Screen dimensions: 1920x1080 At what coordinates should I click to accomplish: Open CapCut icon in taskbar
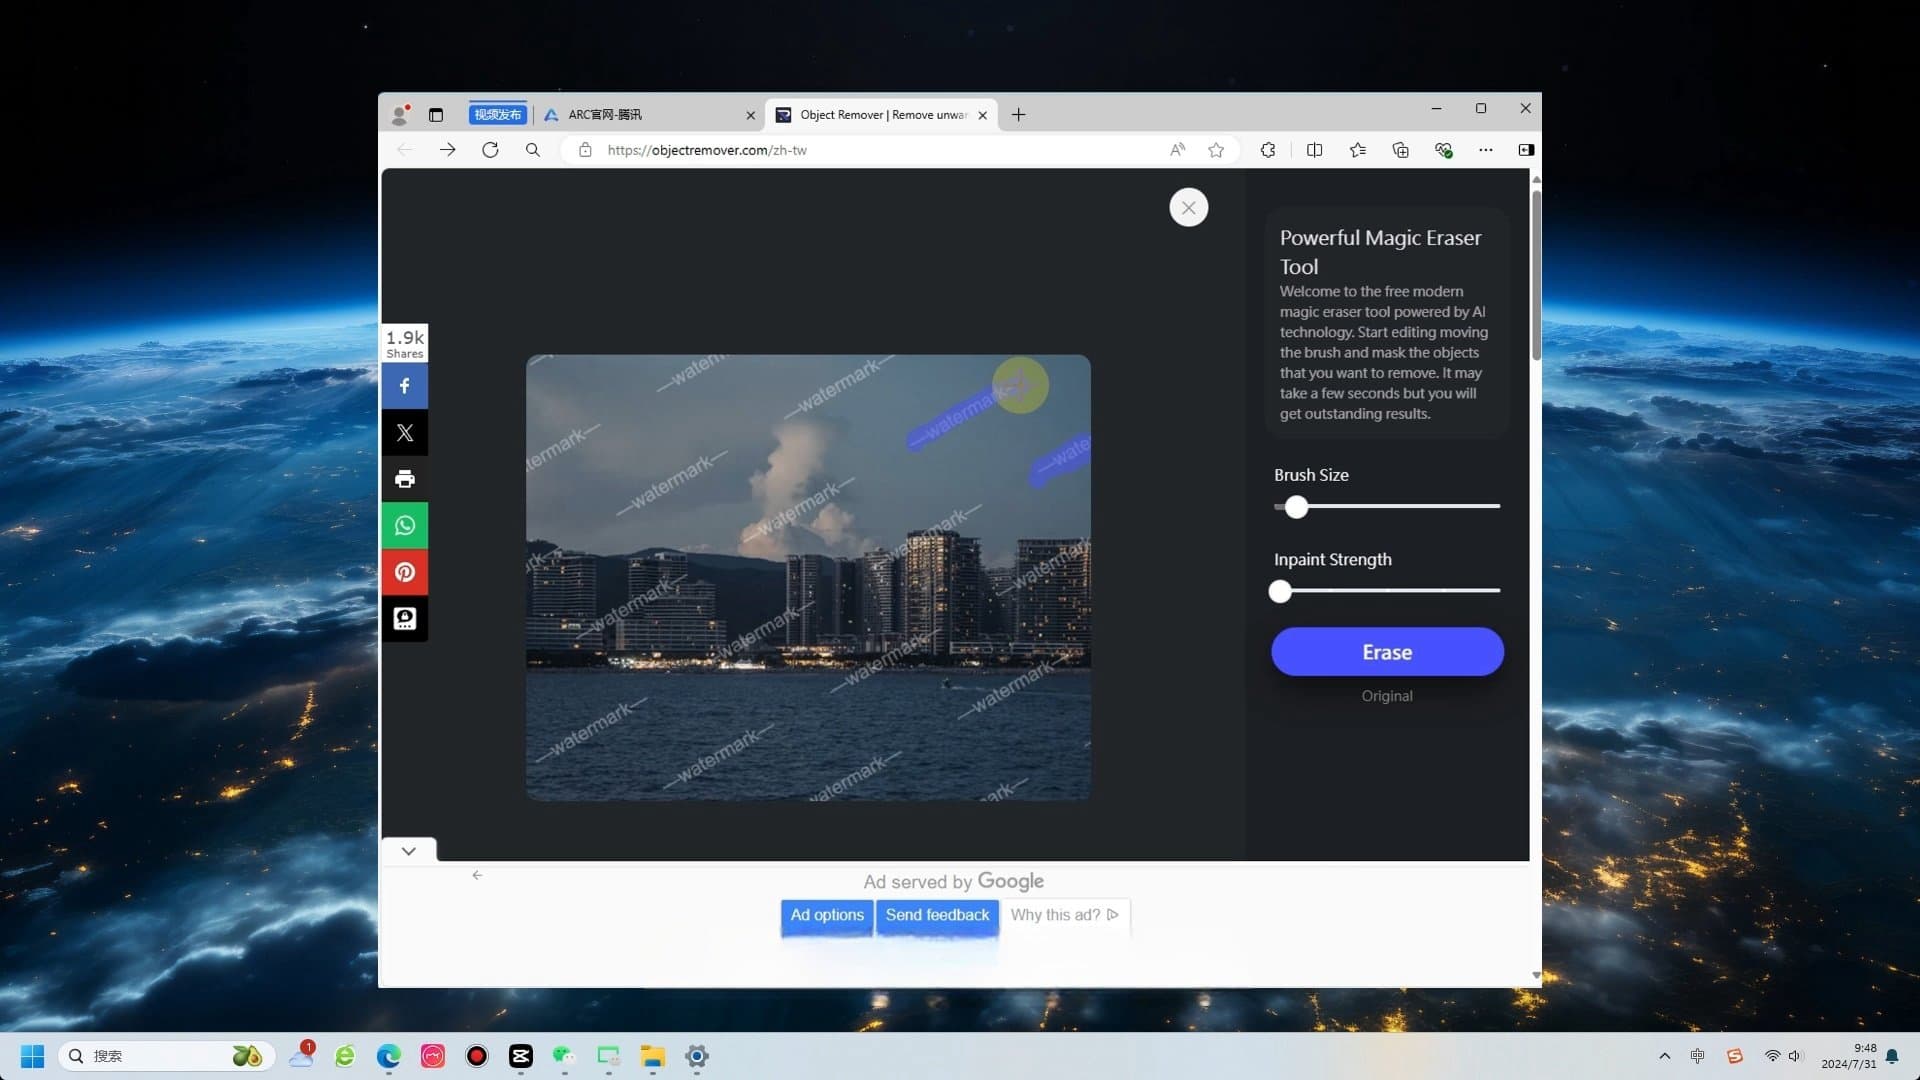point(520,1056)
